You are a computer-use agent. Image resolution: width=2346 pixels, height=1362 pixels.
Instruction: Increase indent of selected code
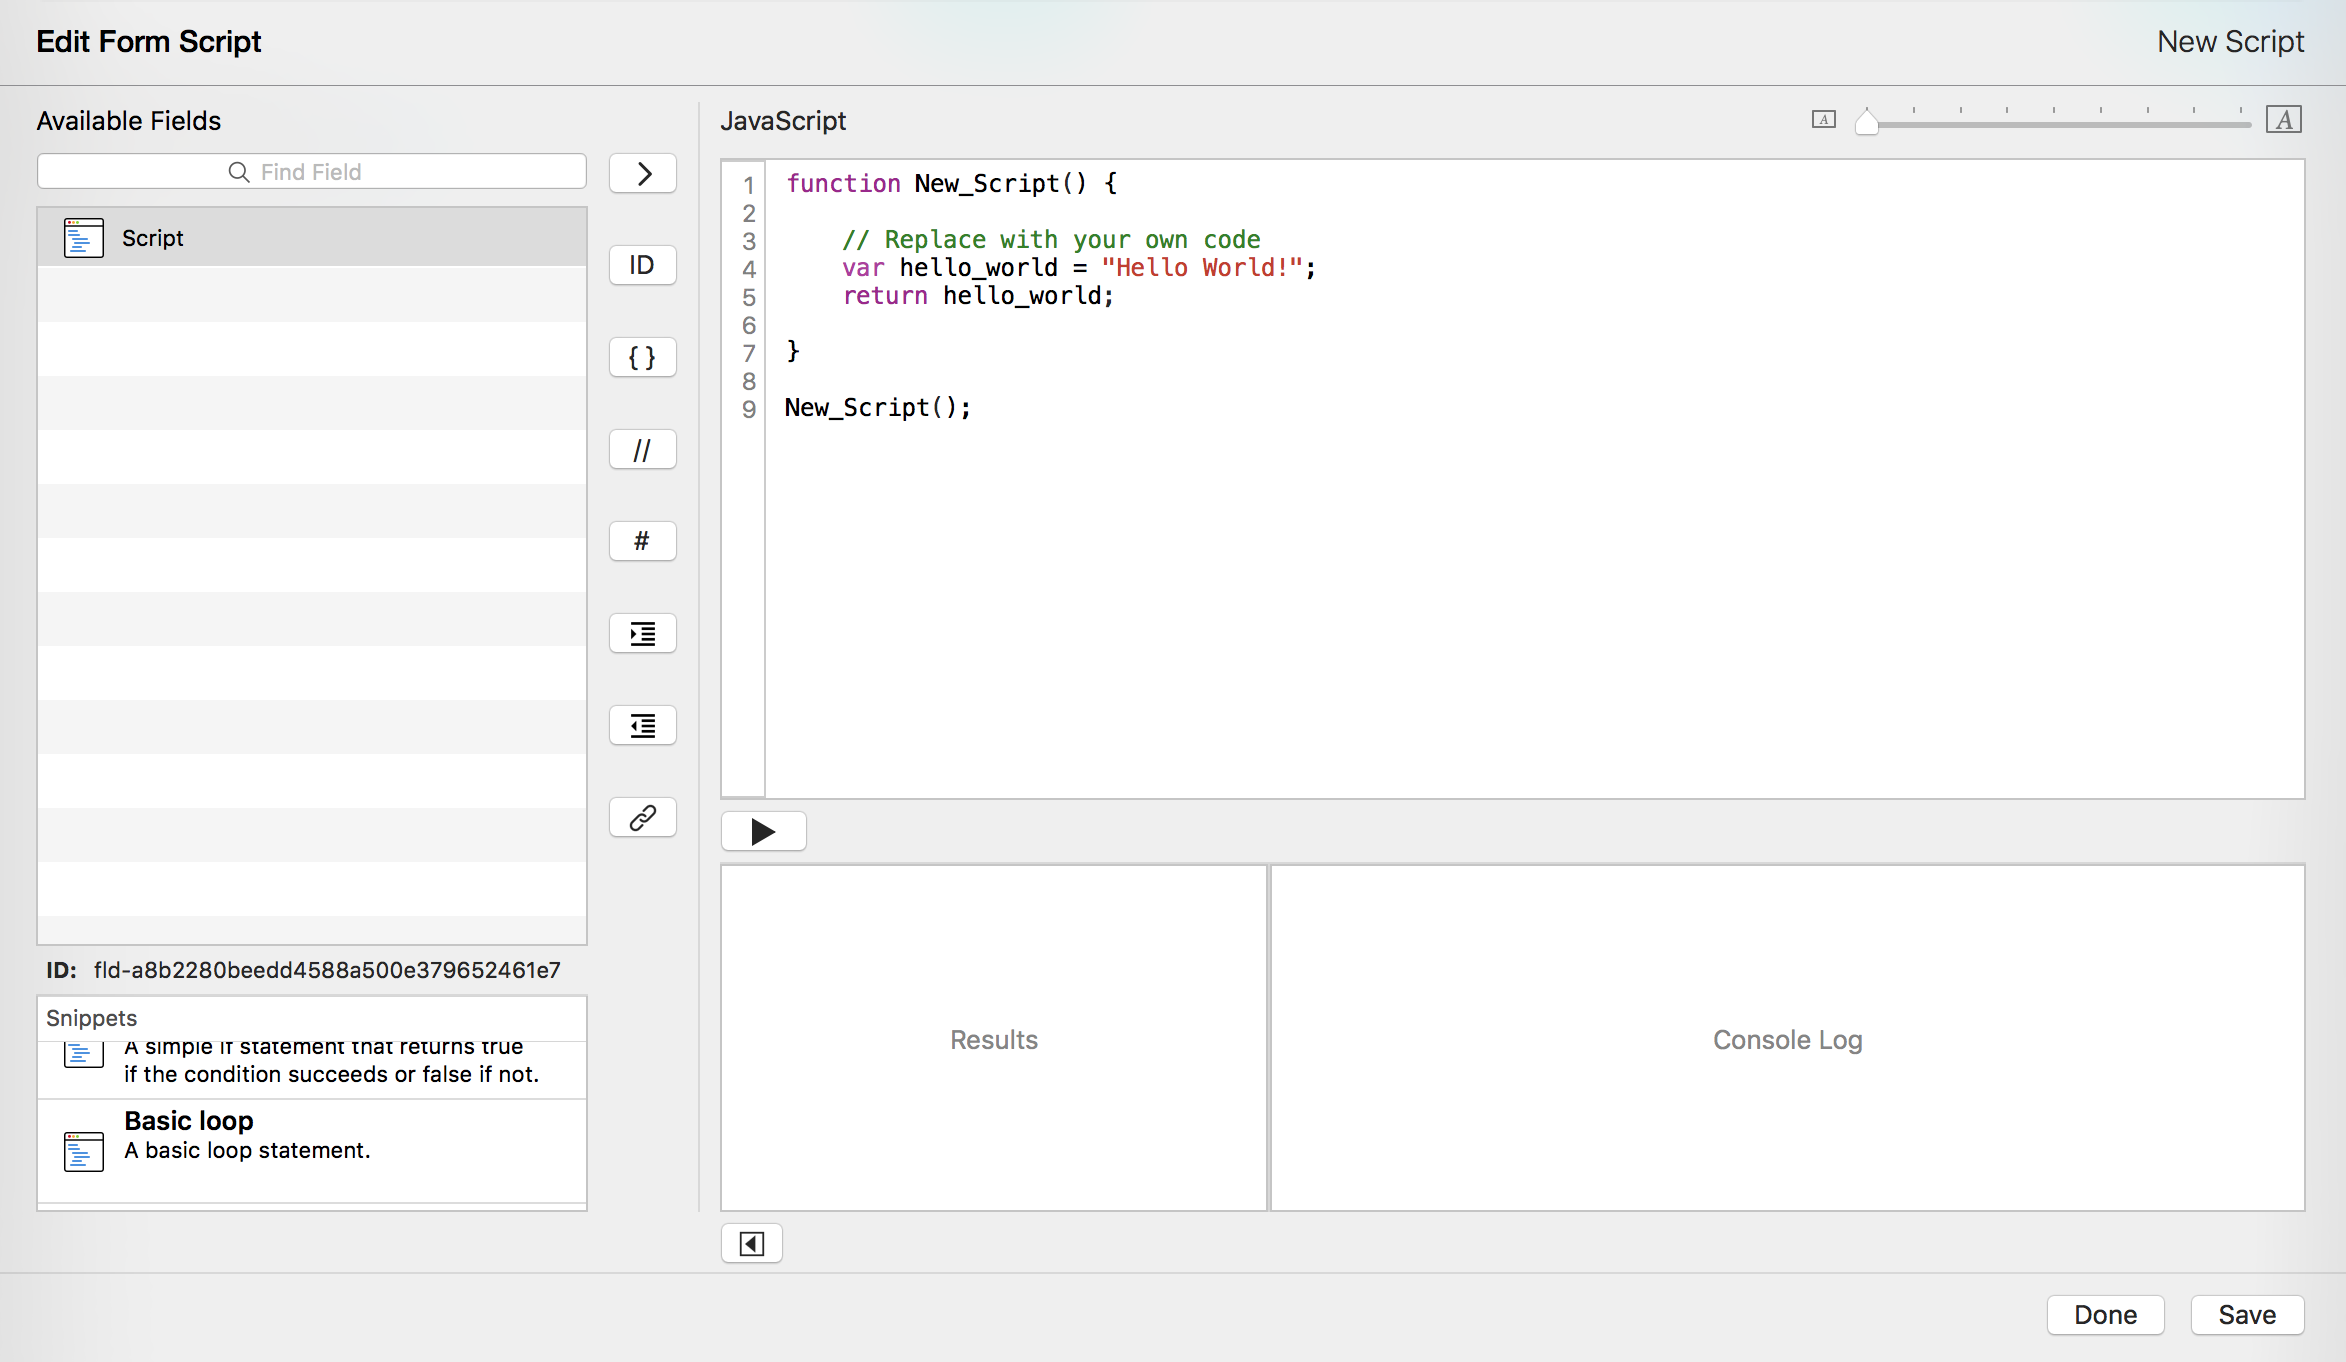[643, 634]
